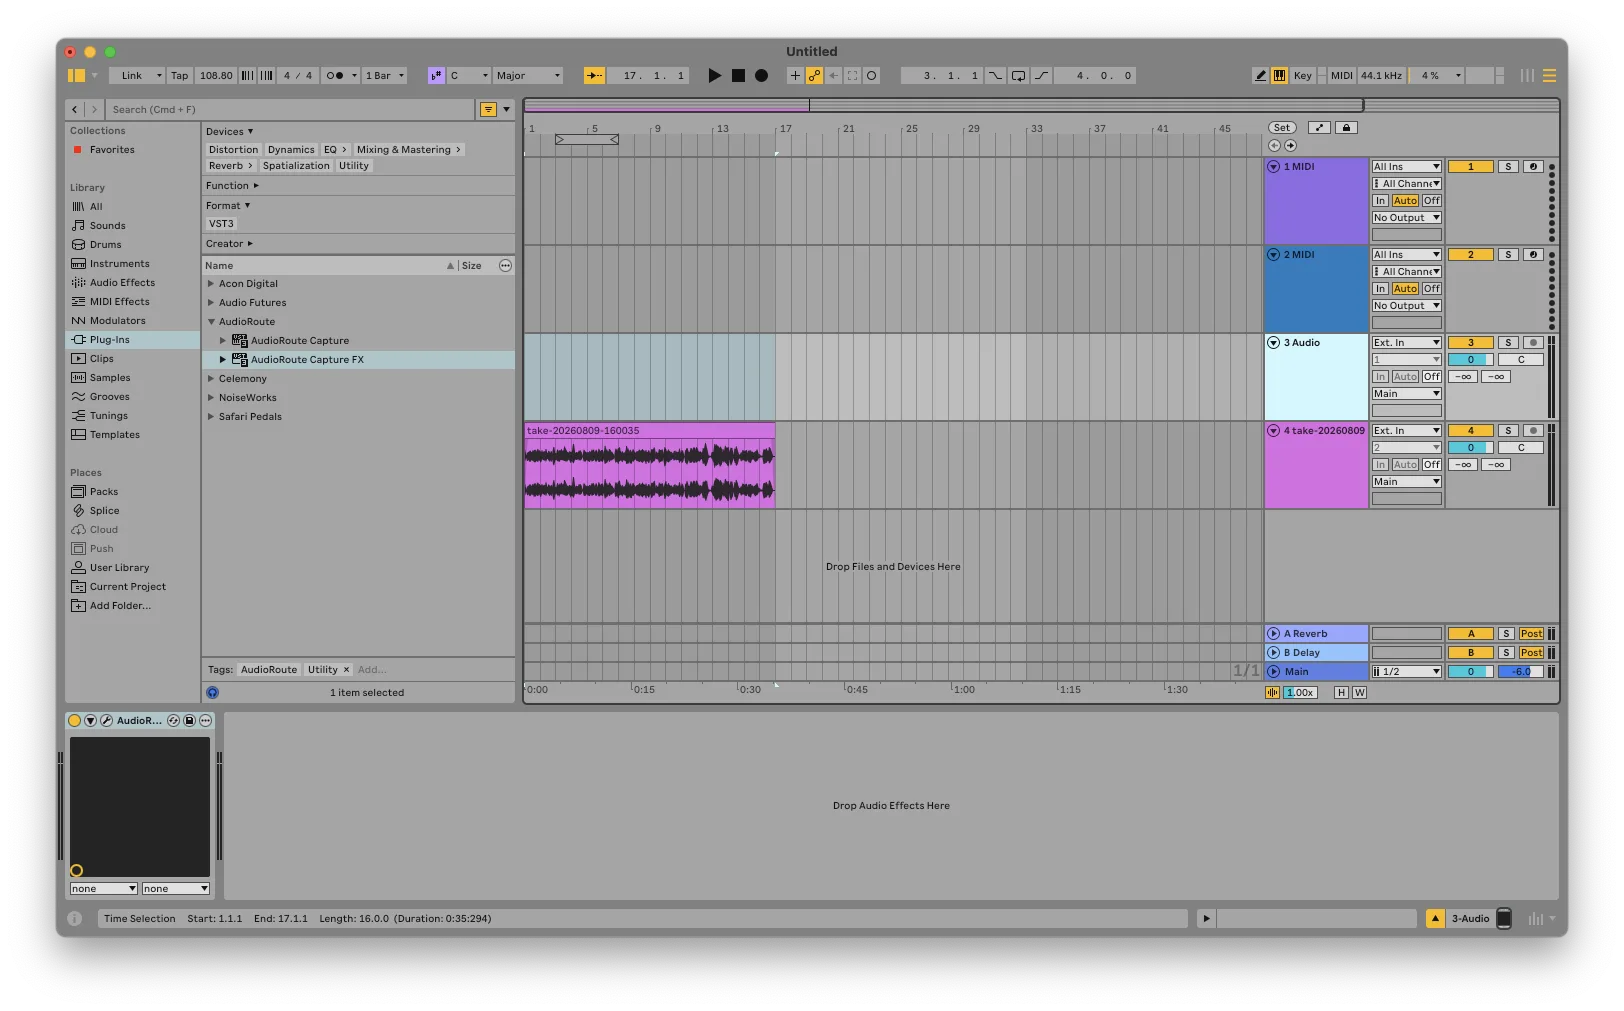Toggle Solo on 1 MIDI track
The width and height of the screenshot is (1624, 1011).
(x=1508, y=167)
